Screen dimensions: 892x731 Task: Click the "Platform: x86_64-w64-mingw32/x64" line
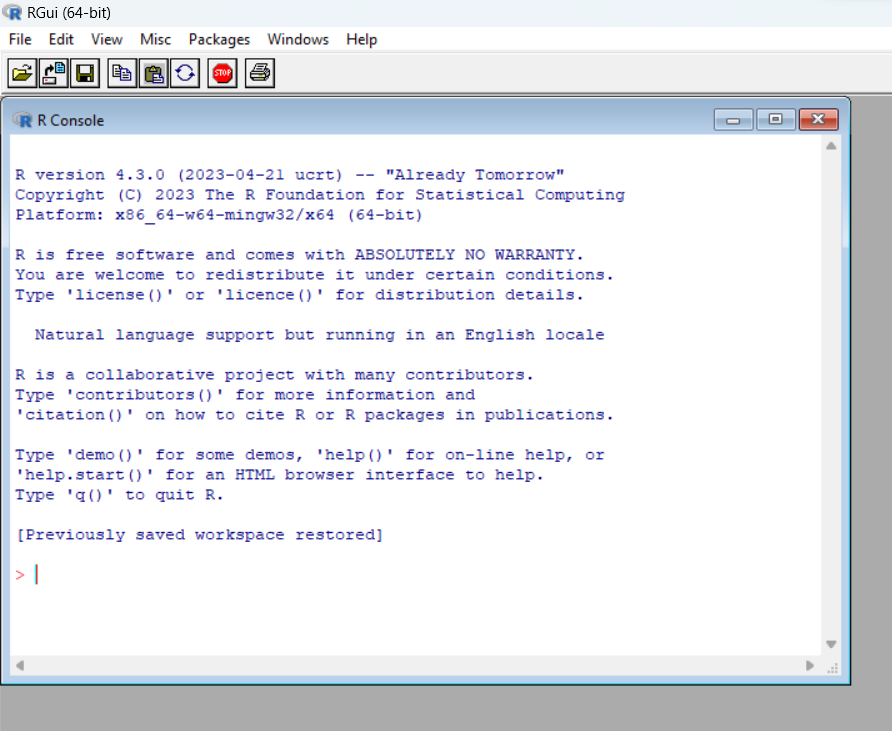pyautogui.click(x=219, y=214)
